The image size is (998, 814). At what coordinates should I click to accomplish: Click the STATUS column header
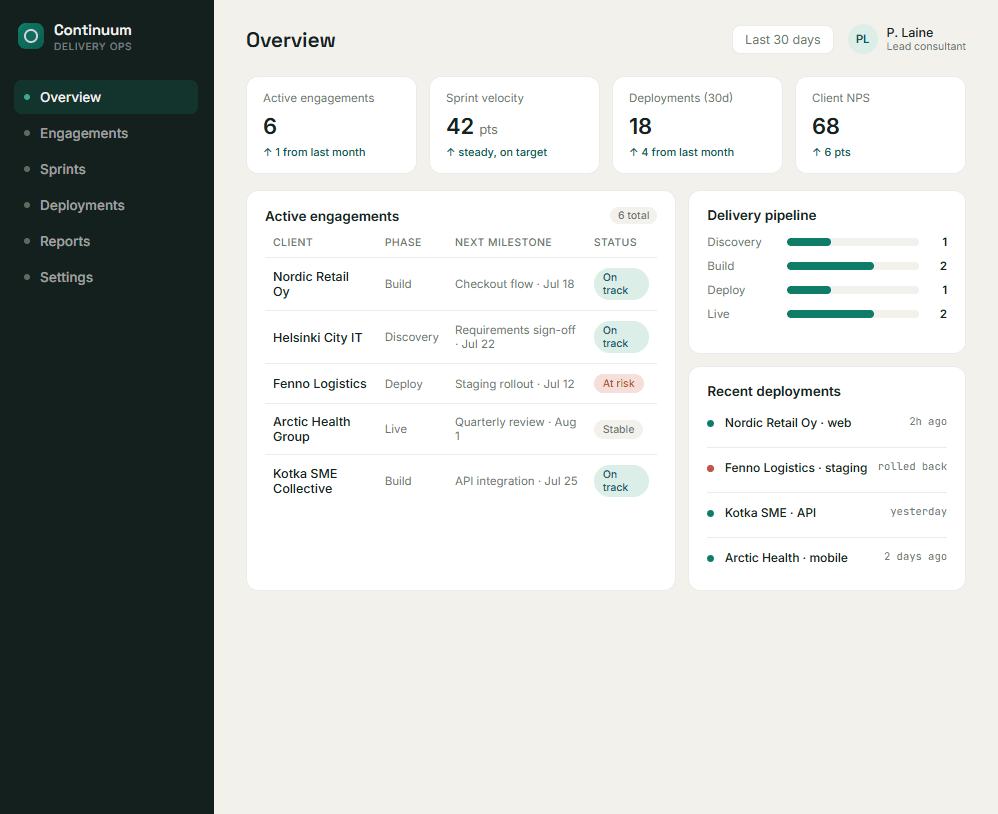pos(615,242)
